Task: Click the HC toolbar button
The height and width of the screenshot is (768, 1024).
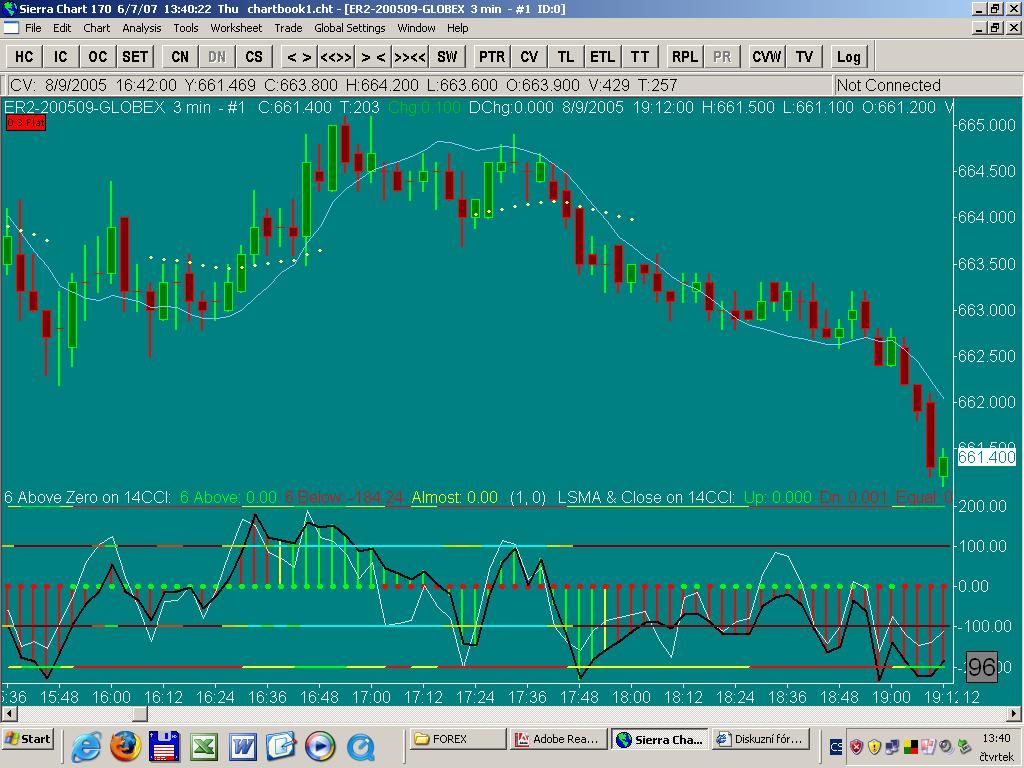Action: tap(24, 57)
